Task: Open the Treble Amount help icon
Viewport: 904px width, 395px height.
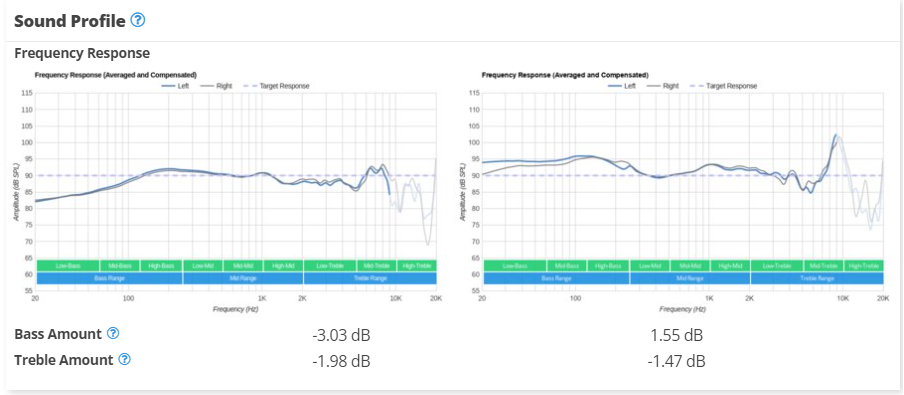Action: tap(125, 359)
